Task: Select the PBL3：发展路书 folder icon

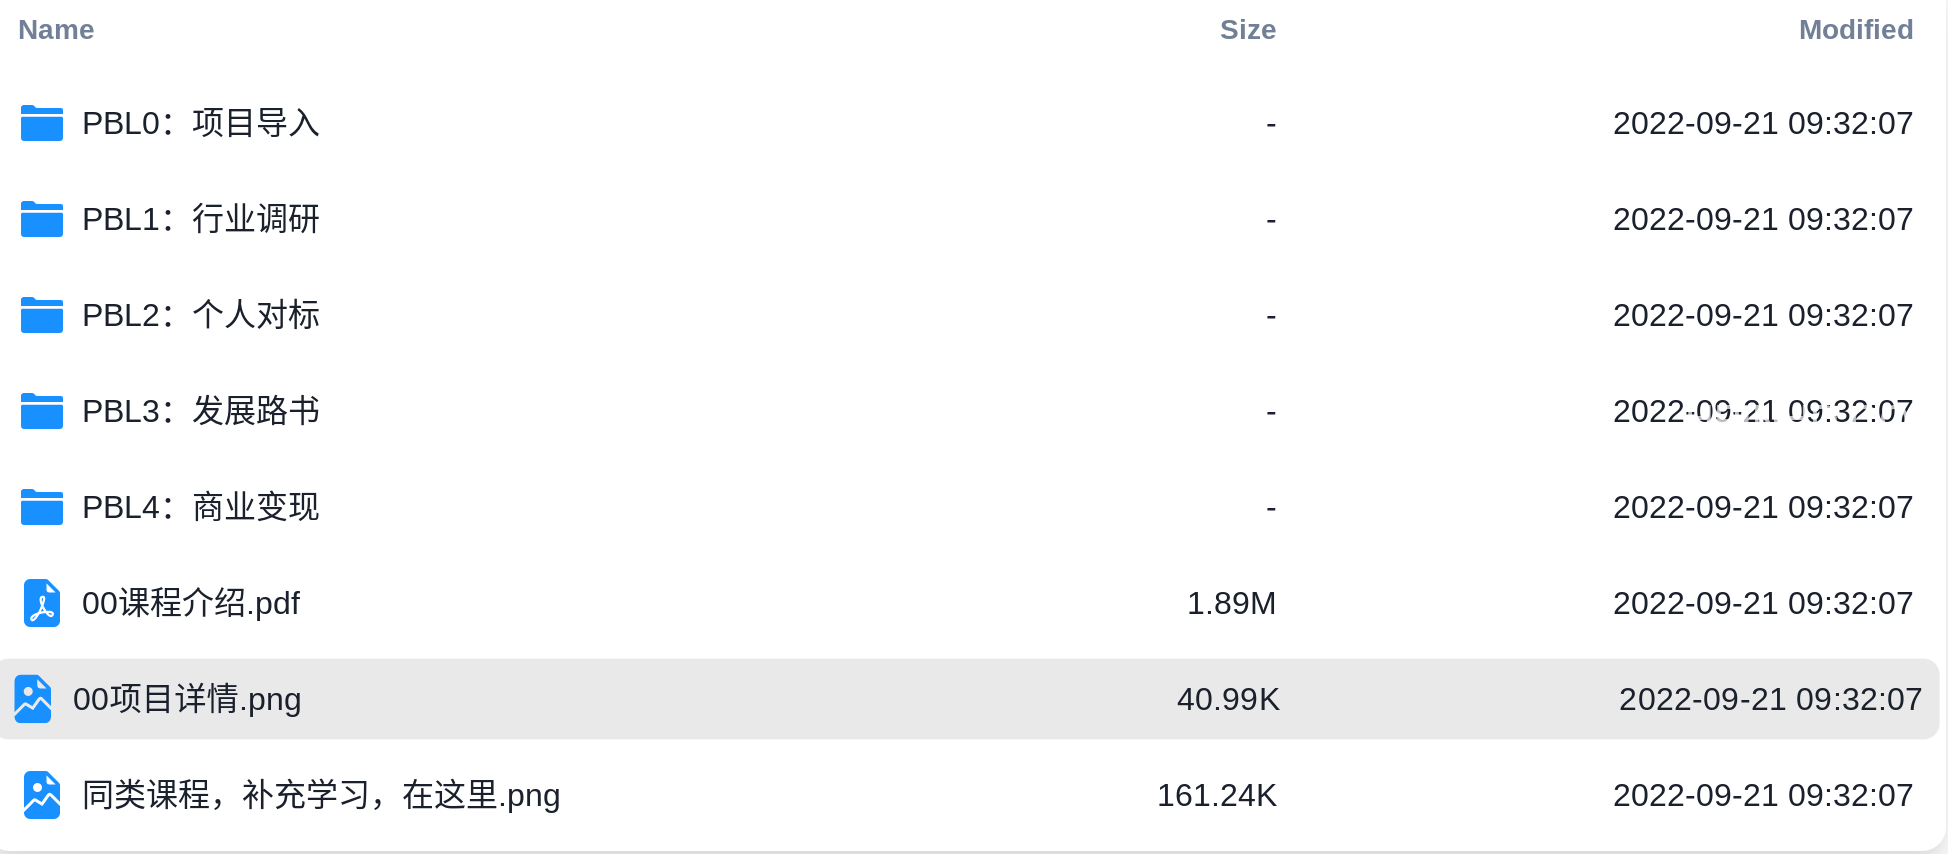Action: (42, 411)
